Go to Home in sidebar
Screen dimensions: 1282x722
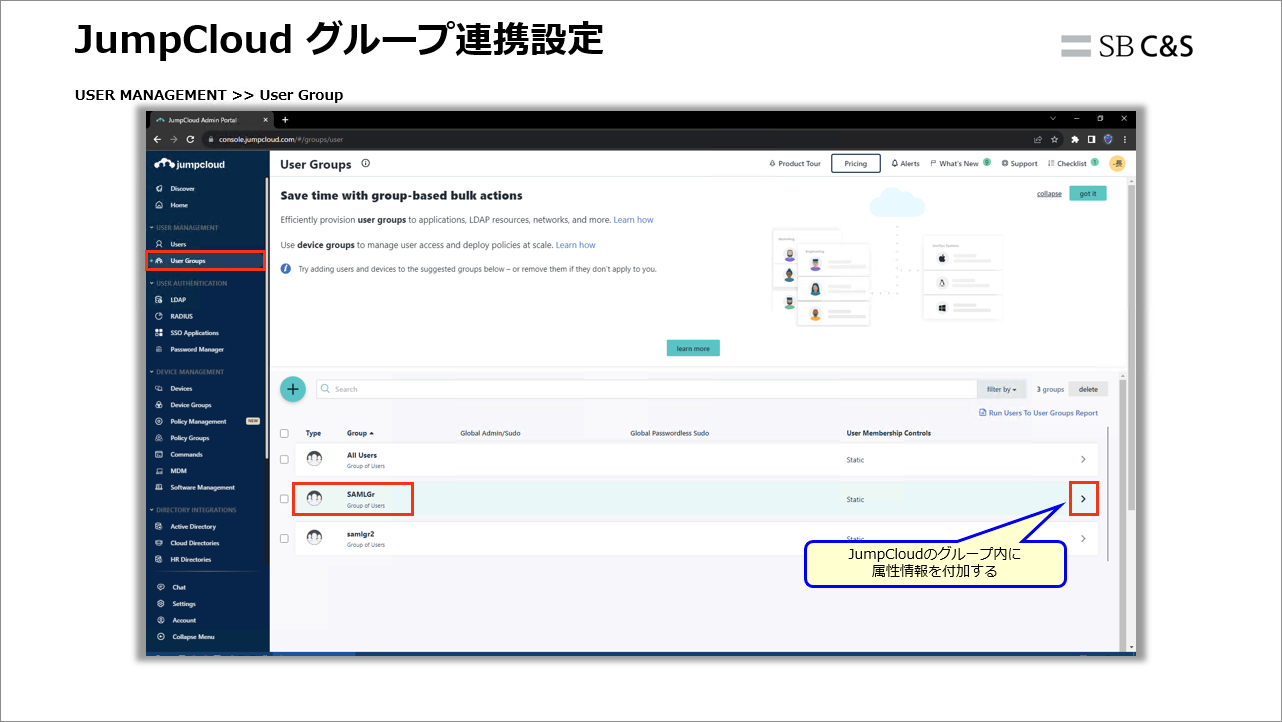[178, 205]
